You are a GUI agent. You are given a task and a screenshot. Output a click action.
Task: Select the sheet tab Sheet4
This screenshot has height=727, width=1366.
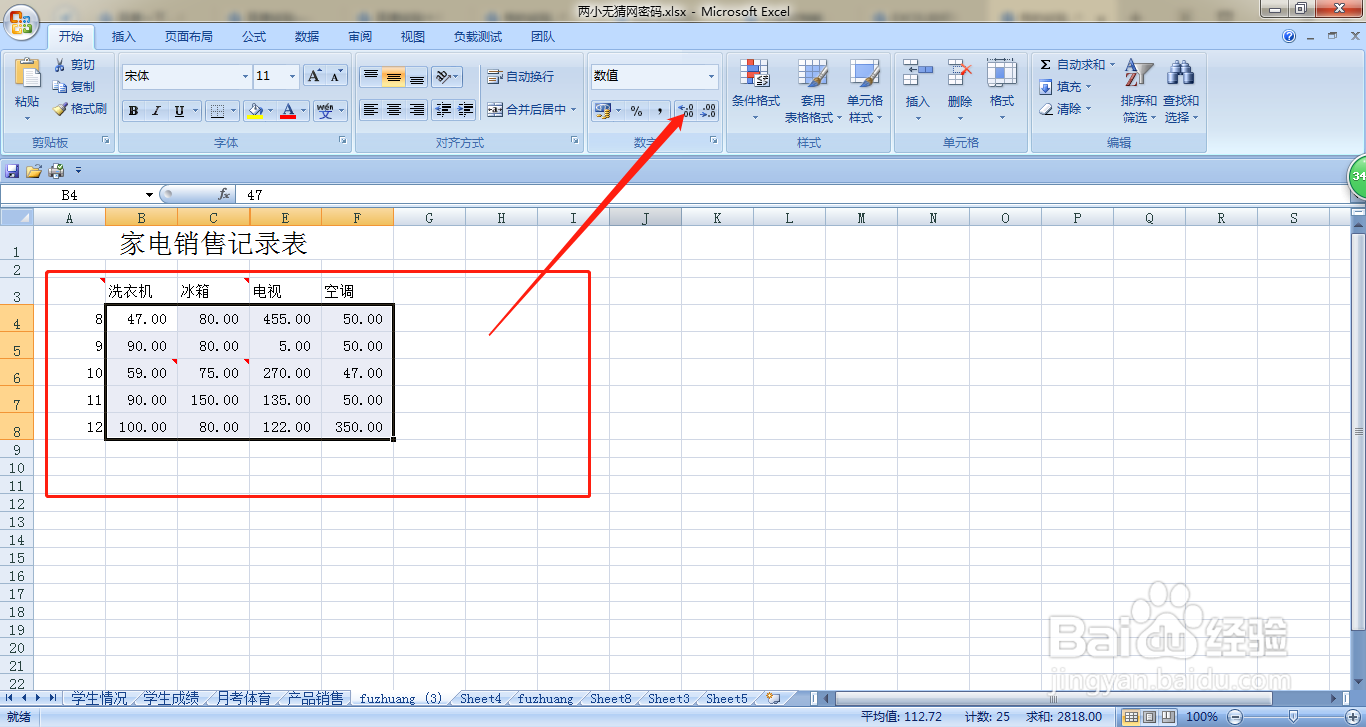pos(481,699)
